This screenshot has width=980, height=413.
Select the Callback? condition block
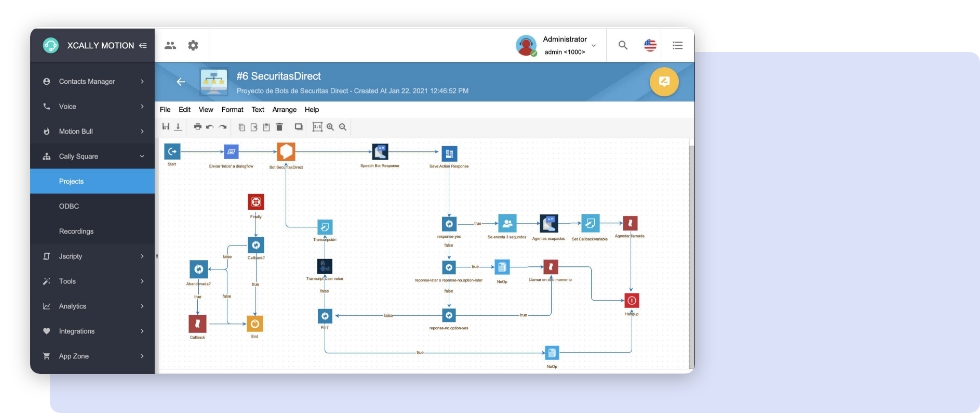256,245
